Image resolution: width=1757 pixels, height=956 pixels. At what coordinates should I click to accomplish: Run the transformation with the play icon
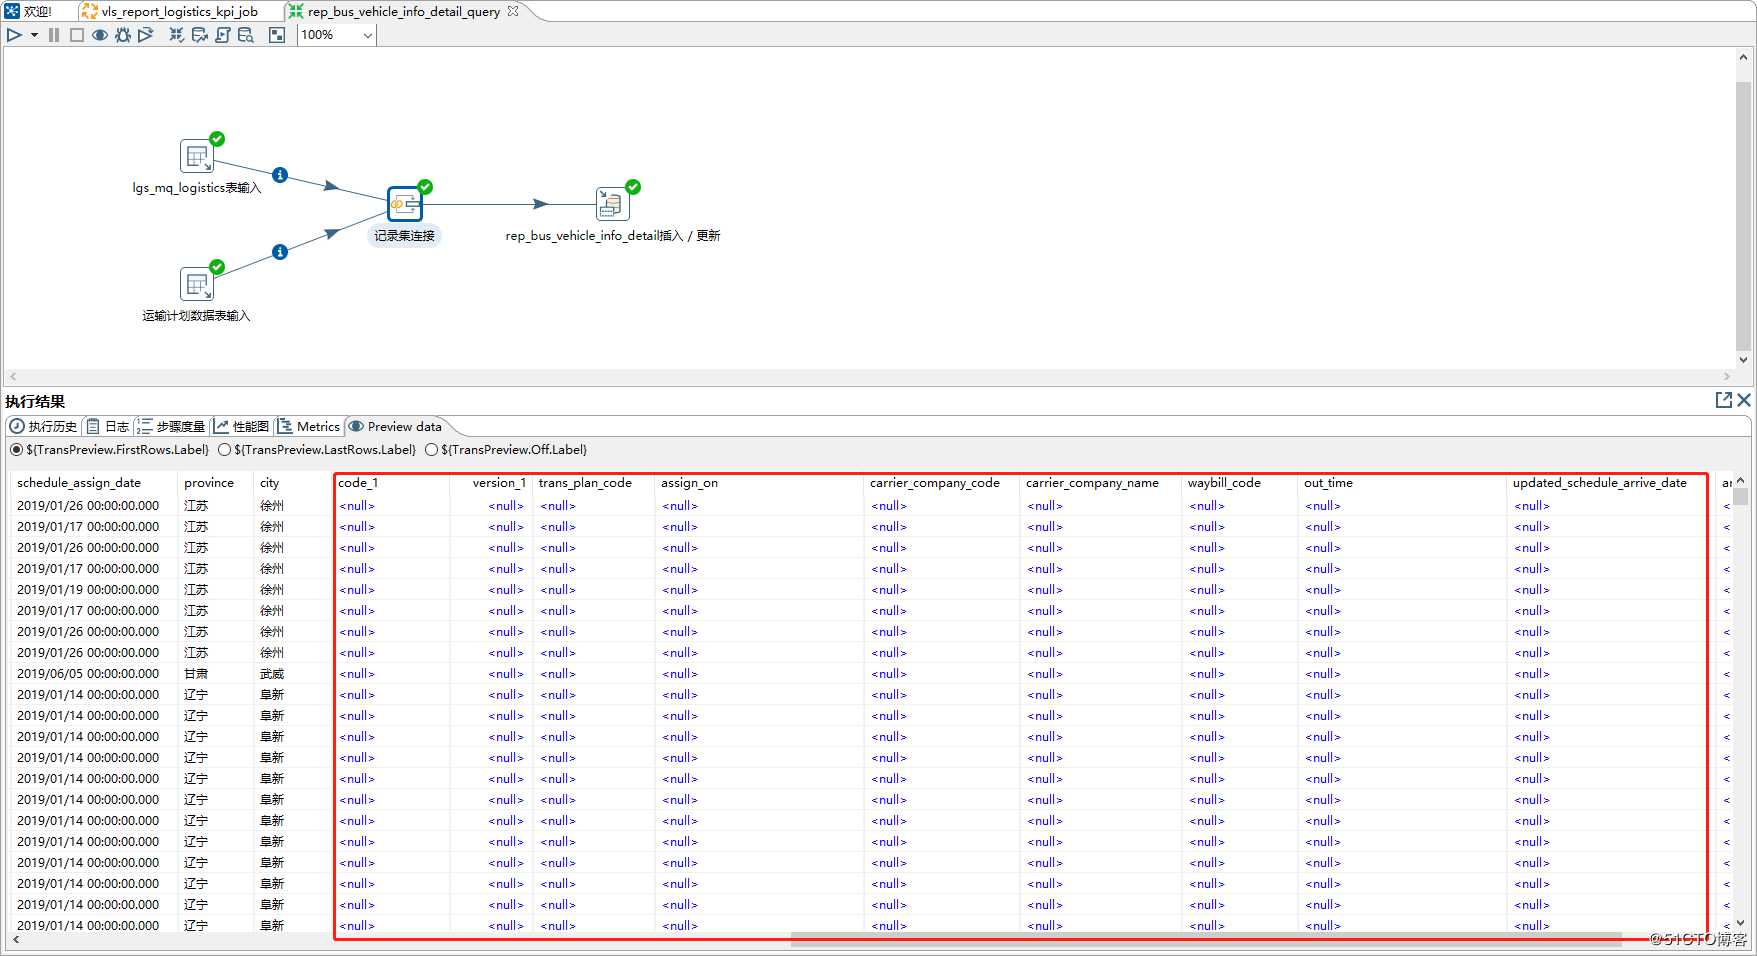pyautogui.click(x=14, y=35)
